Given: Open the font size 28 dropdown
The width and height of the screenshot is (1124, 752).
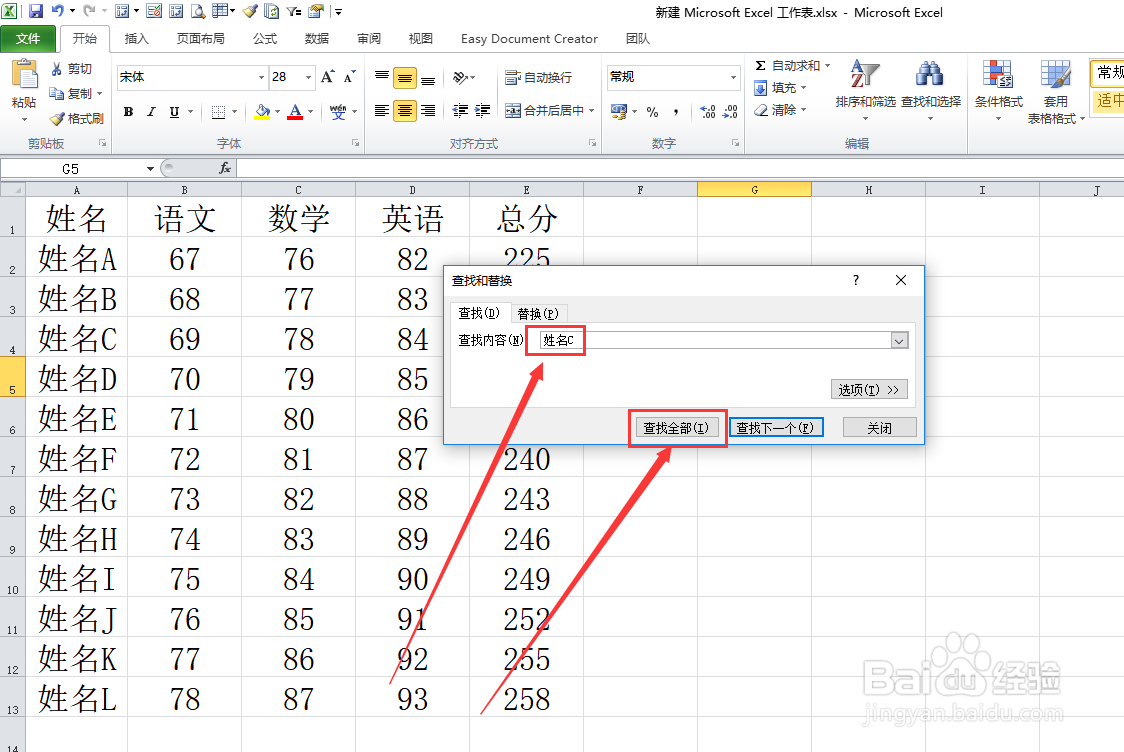Looking at the screenshot, I should click(x=308, y=77).
